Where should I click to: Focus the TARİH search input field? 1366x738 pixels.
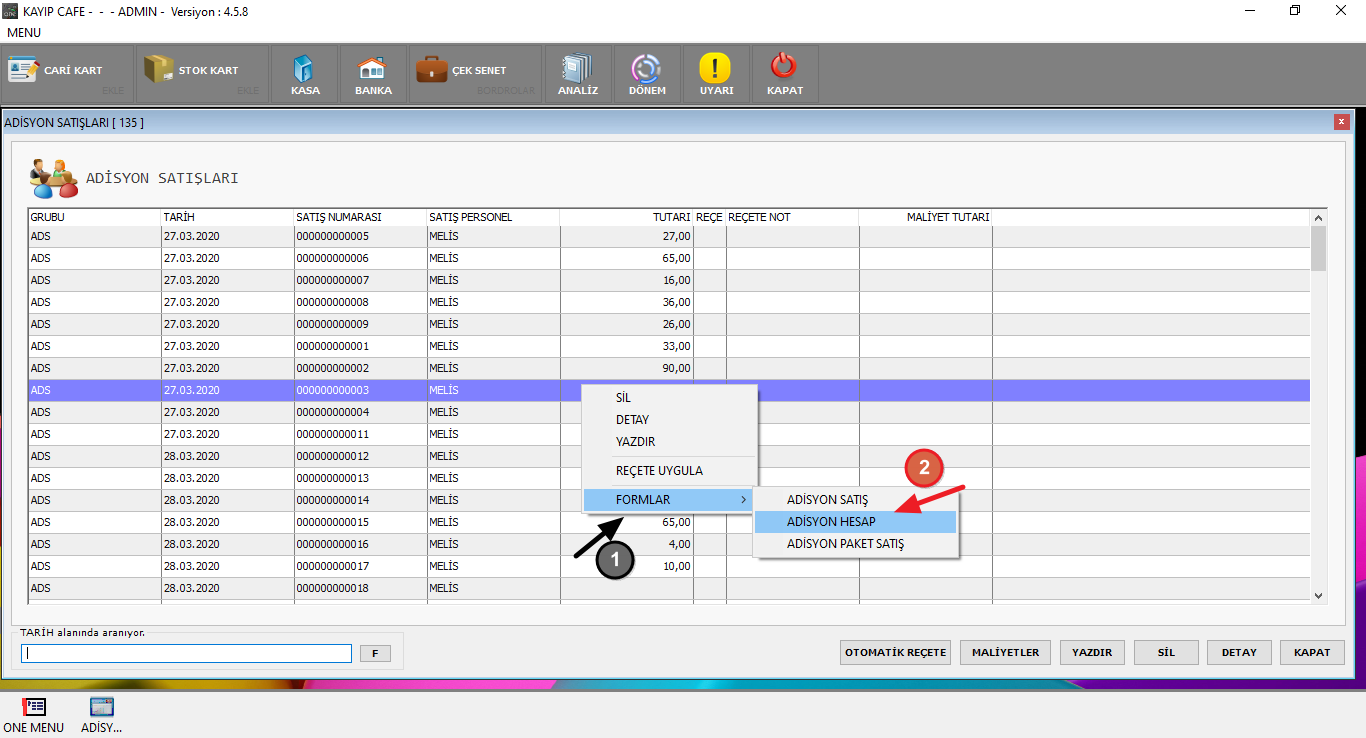[x=187, y=653]
